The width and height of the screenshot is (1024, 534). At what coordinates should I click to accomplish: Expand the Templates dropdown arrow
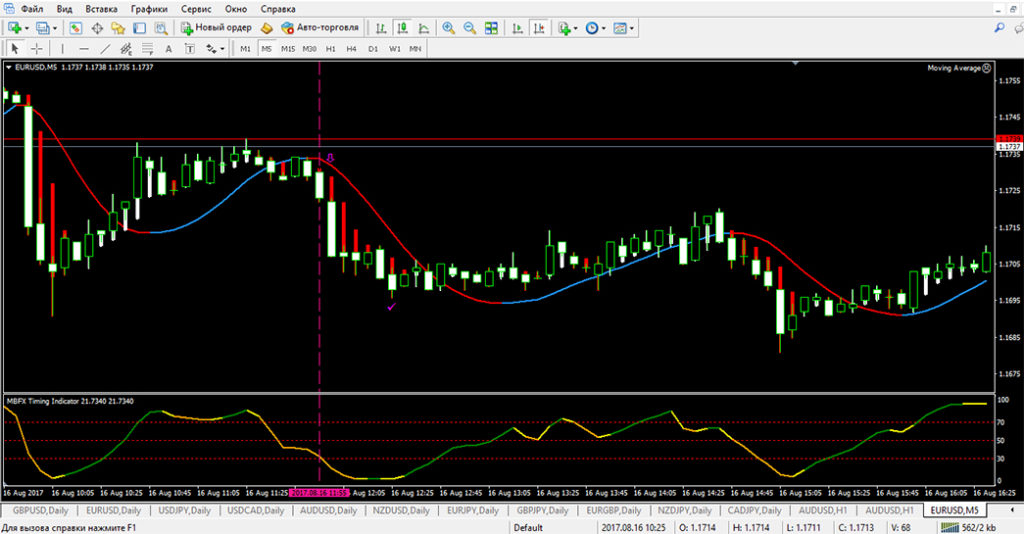coord(632,29)
